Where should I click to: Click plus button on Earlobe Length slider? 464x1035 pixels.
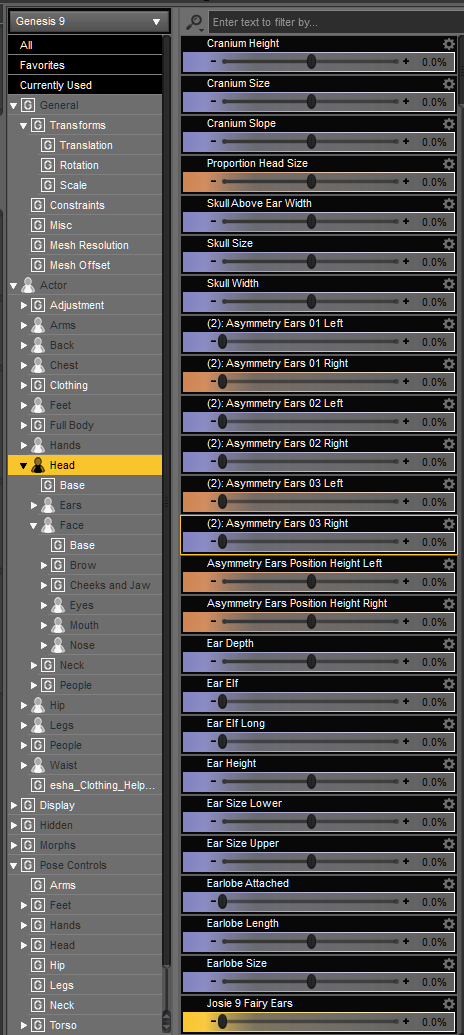[x=406, y=942]
